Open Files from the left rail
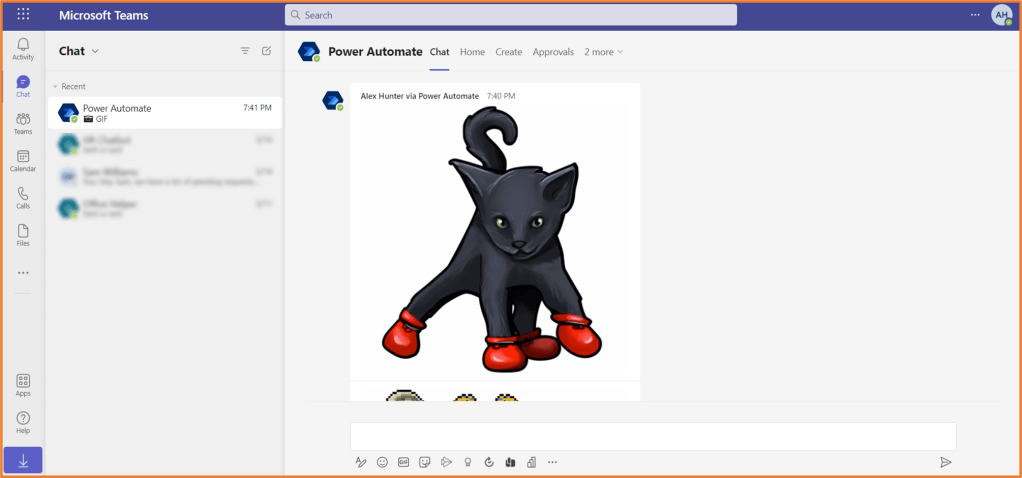 (23, 235)
